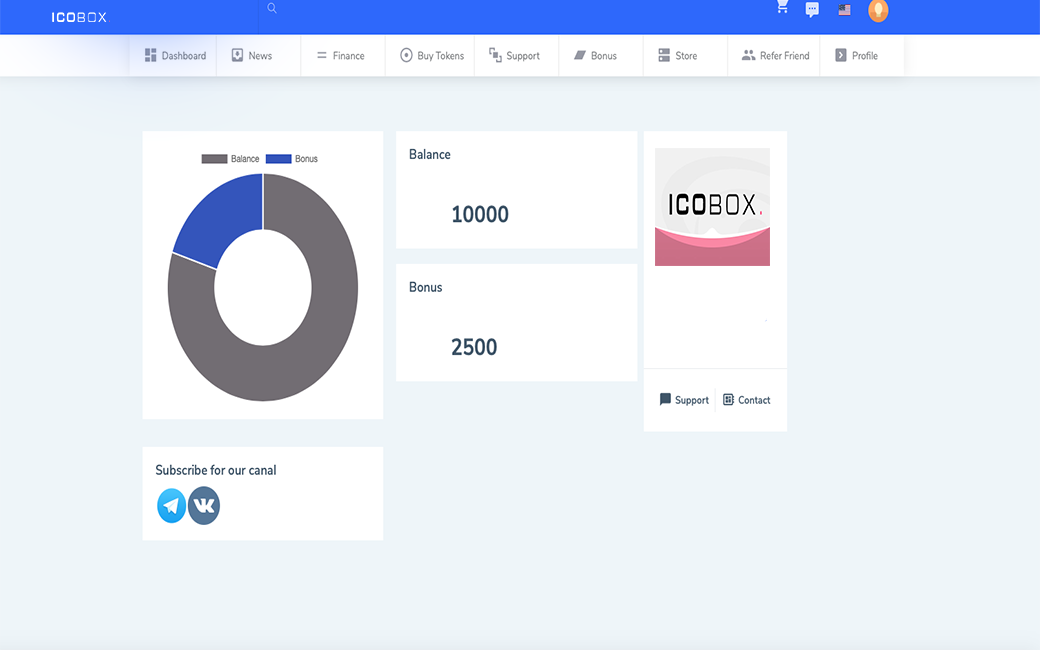The width and height of the screenshot is (1040, 650).
Task: Click the Bonus parallelogram icon
Action: click(x=580, y=55)
